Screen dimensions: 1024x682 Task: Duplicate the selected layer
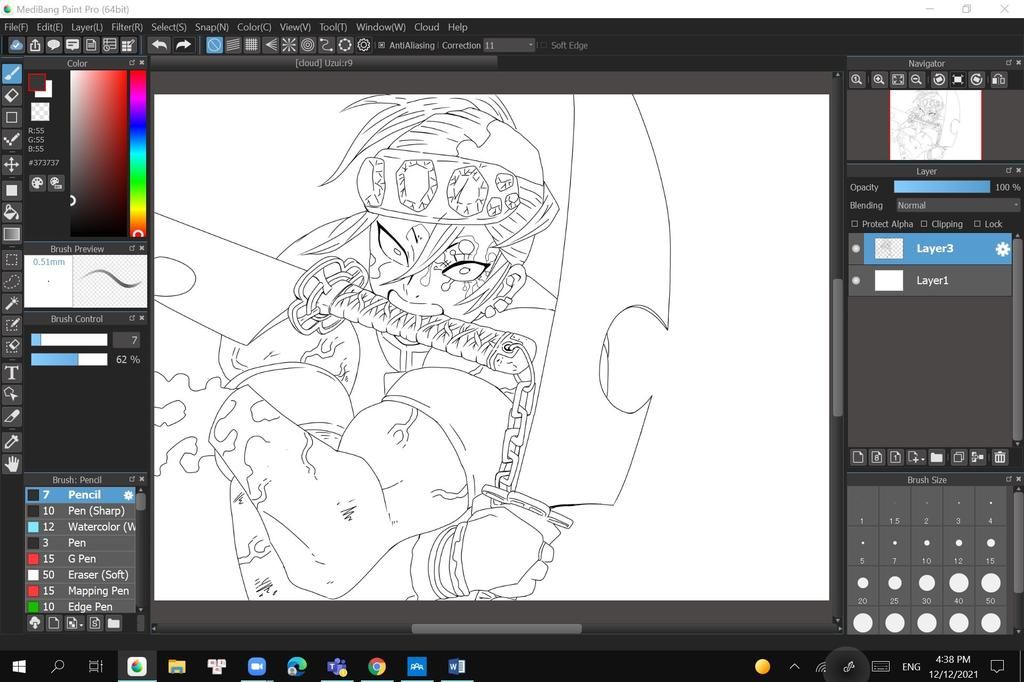click(x=958, y=457)
